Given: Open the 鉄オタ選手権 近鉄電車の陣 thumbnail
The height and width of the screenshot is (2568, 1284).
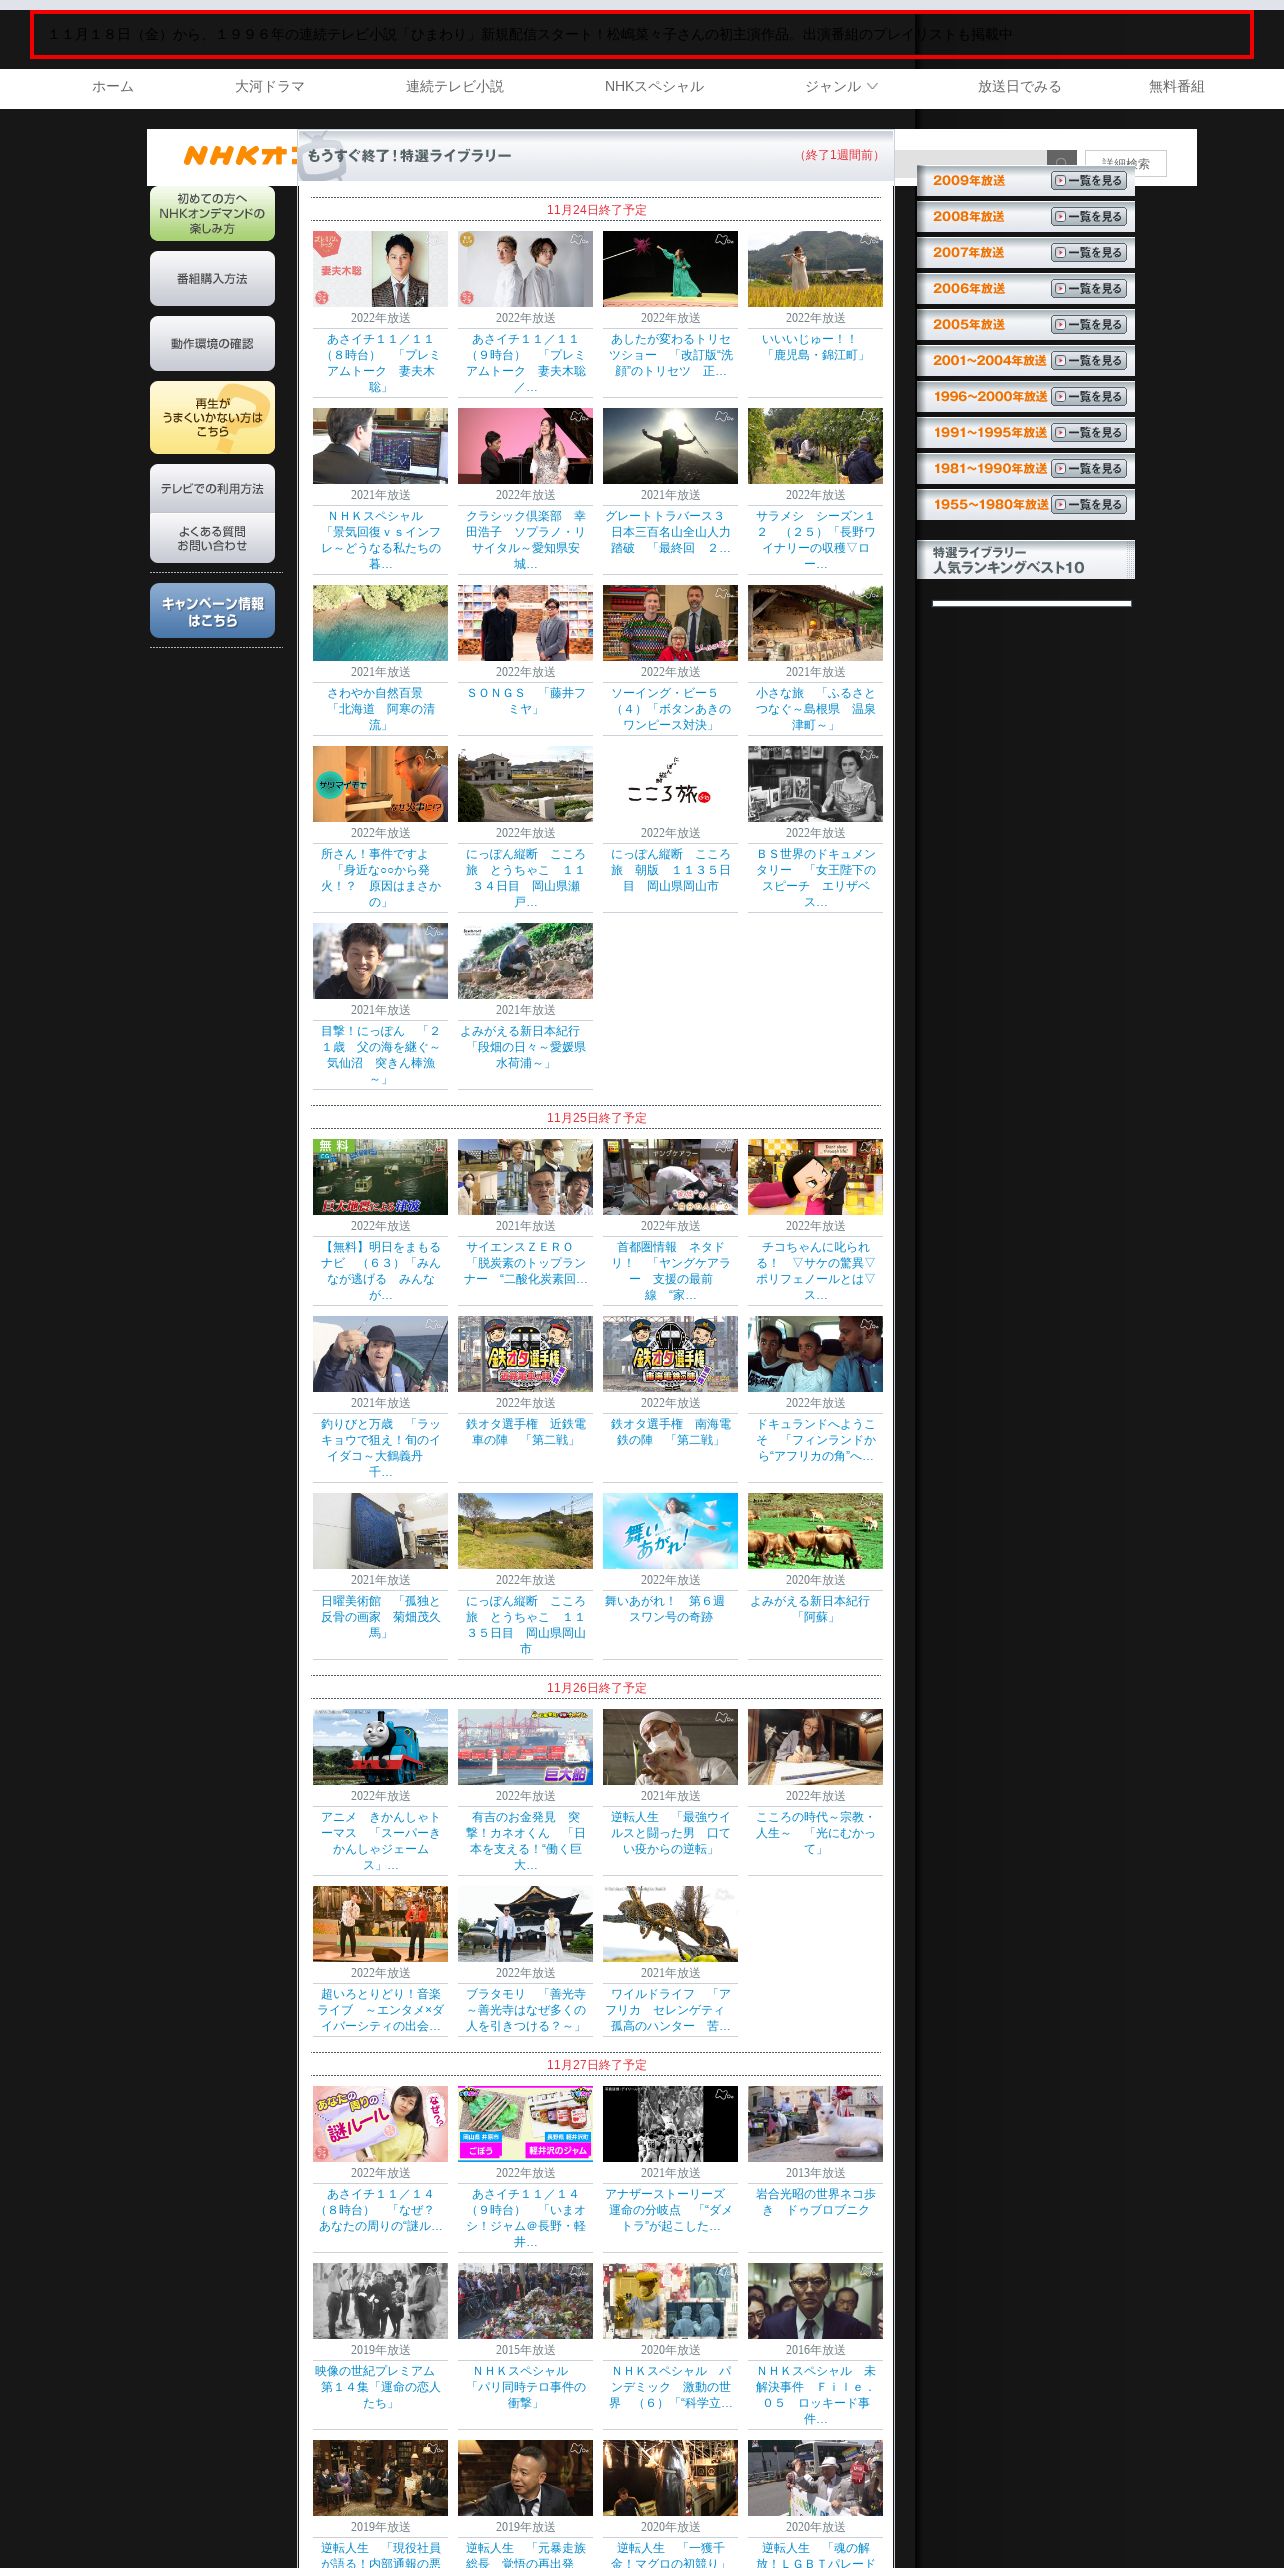Looking at the screenshot, I should coord(525,1354).
